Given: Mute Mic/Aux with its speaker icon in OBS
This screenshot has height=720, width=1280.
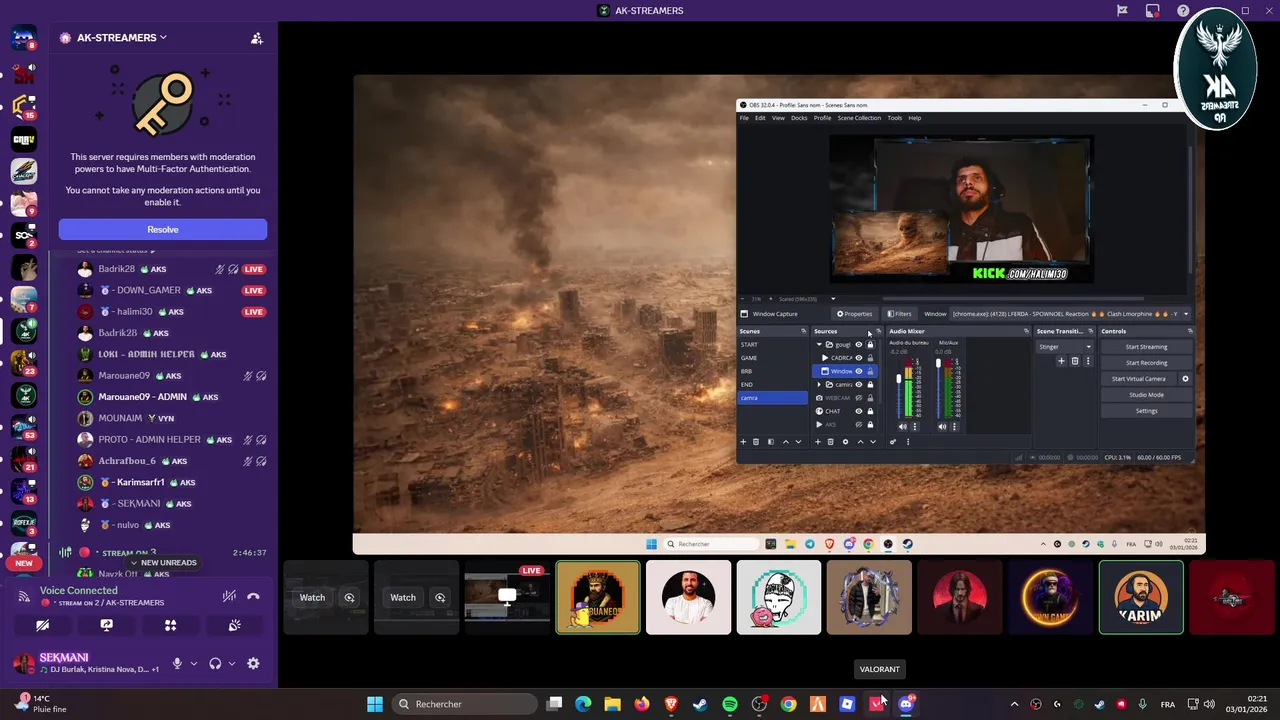Looking at the screenshot, I should coord(942,427).
